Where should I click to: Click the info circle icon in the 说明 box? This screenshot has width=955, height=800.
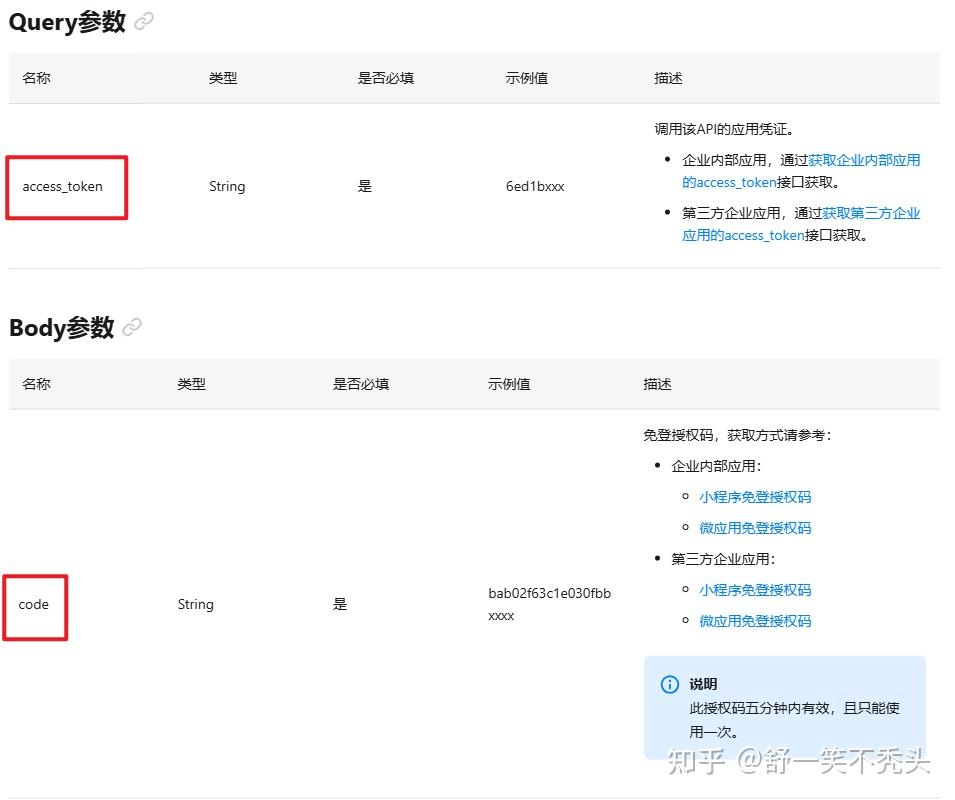pos(668,684)
